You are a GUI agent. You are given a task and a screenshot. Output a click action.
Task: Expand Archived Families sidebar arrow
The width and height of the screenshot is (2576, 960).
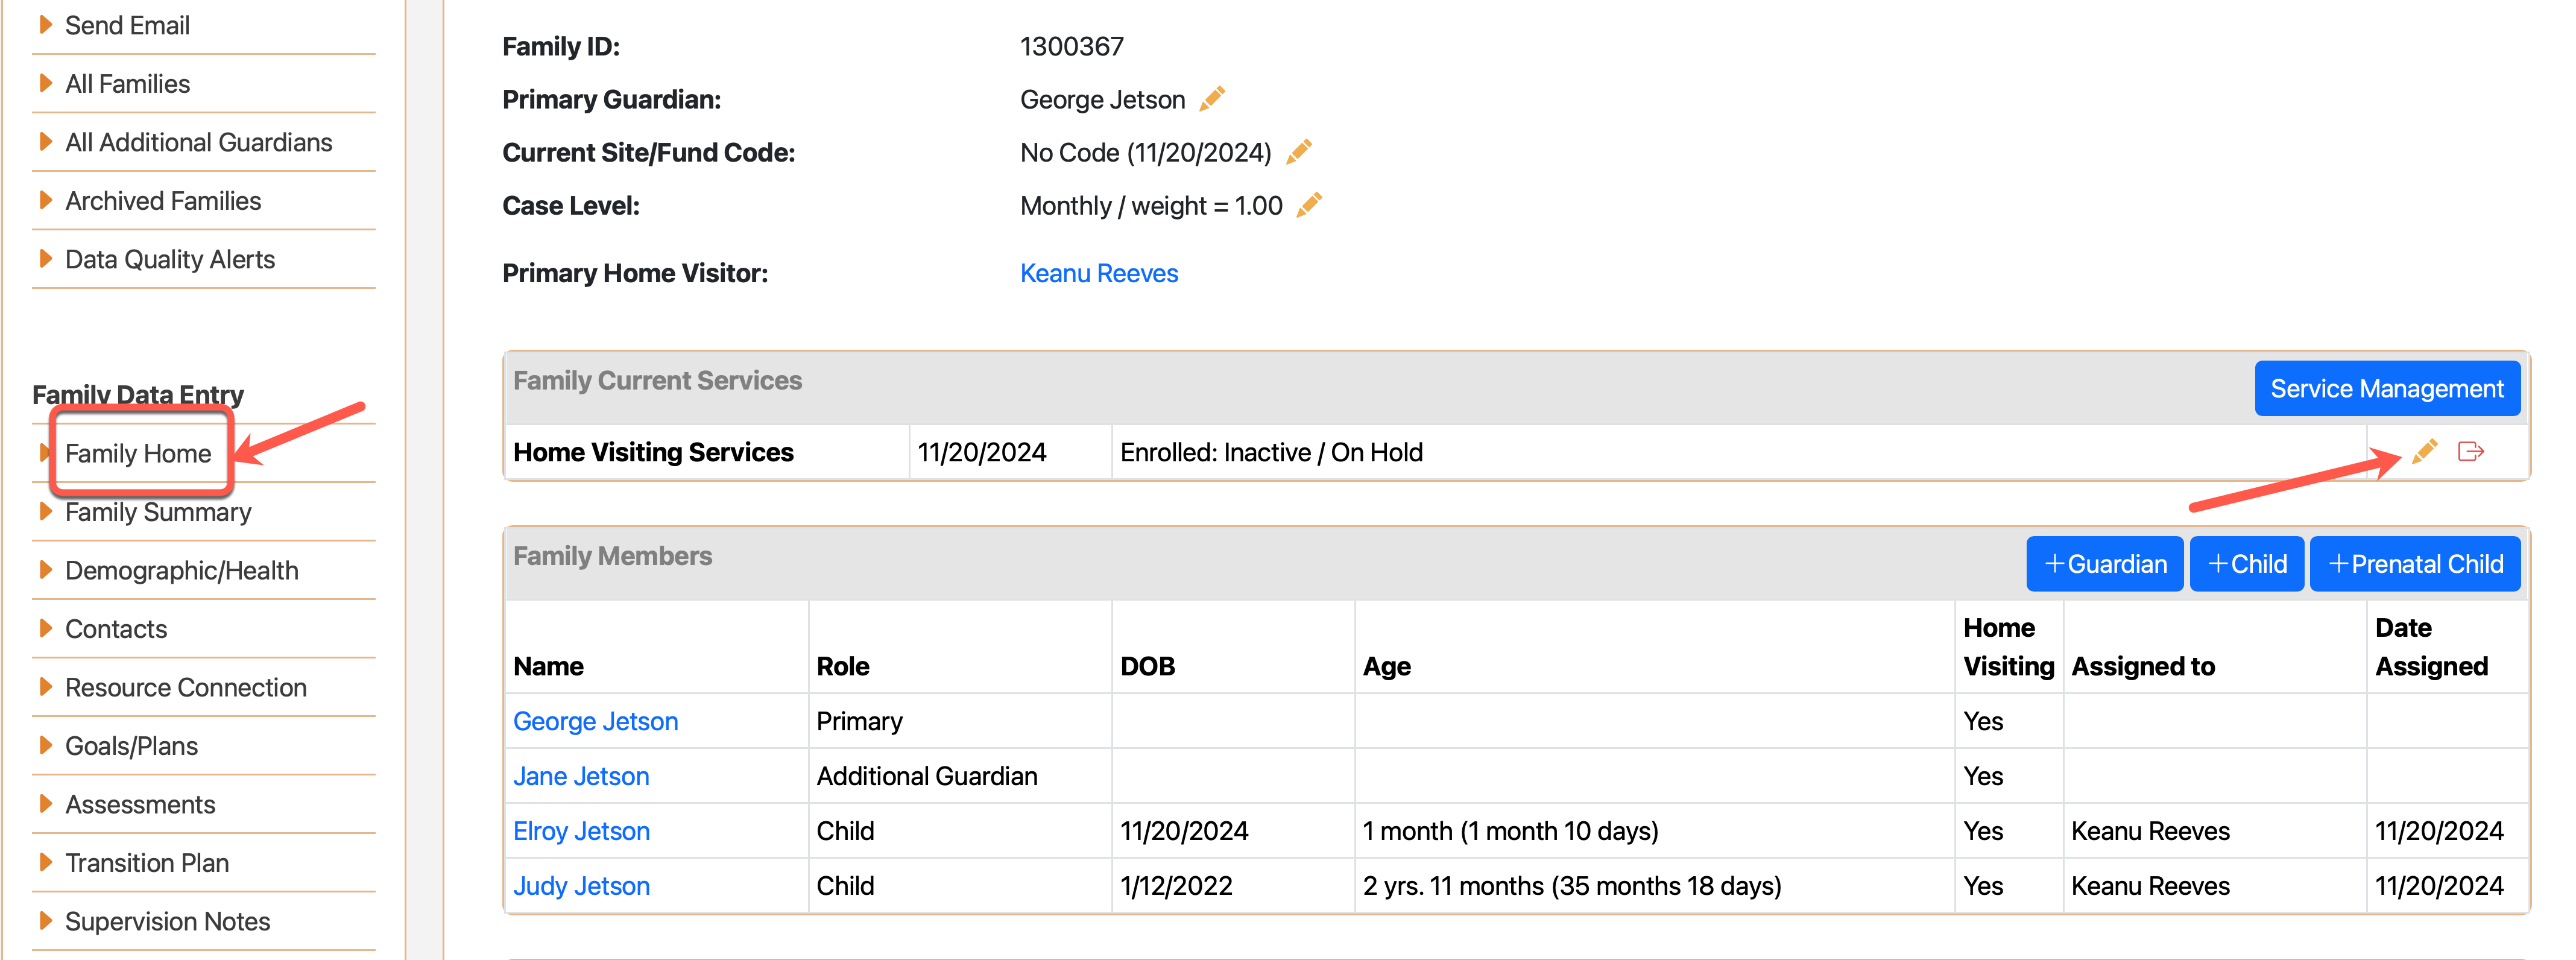pyautogui.click(x=45, y=200)
